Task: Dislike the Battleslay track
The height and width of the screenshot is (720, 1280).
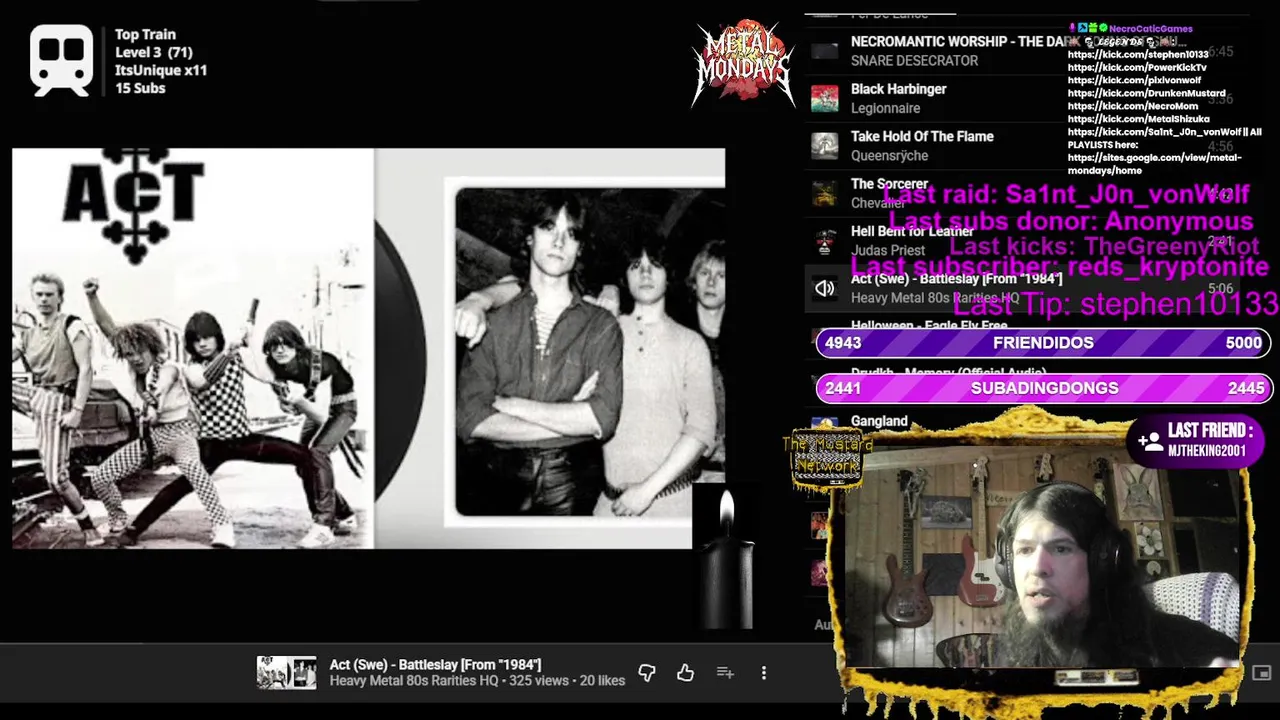Action: point(647,673)
